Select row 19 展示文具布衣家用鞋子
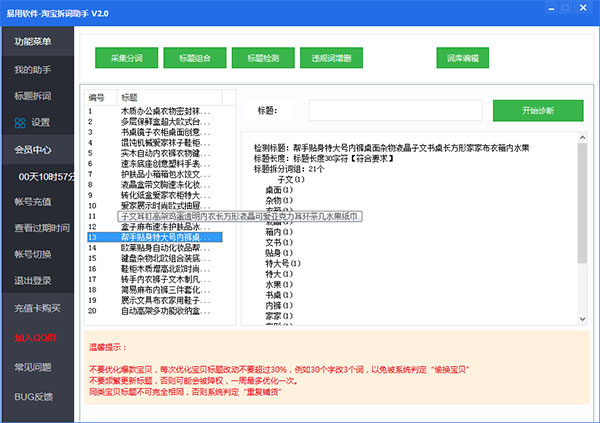The height and width of the screenshot is (423, 600). (x=155, y=300)
